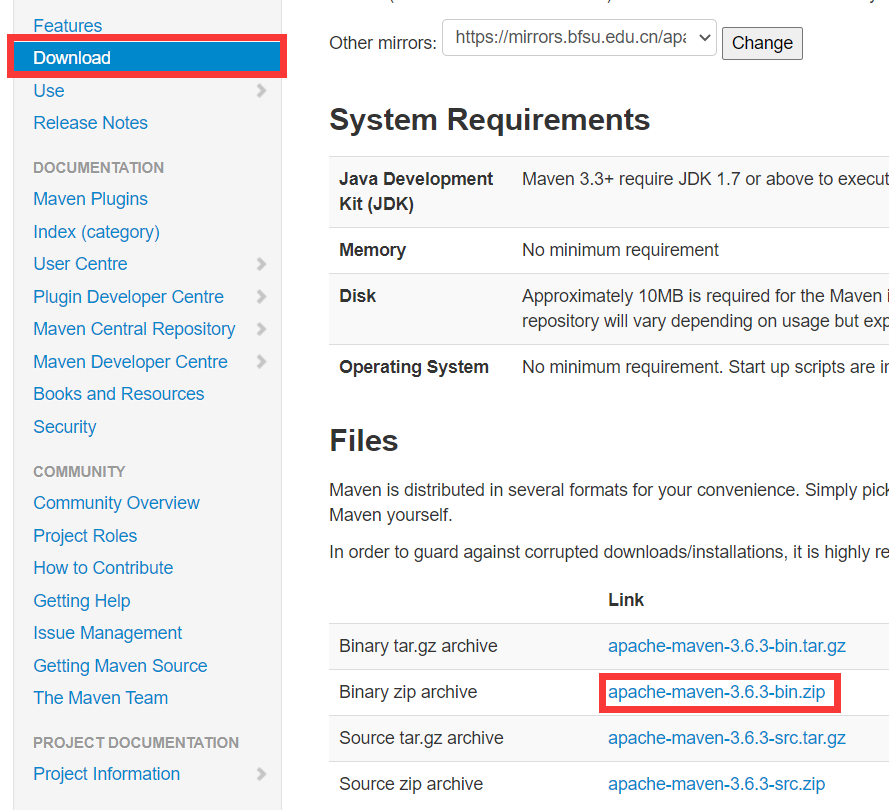
Task: Click 'Source zip archive' row label
Action: click(411, 784)
